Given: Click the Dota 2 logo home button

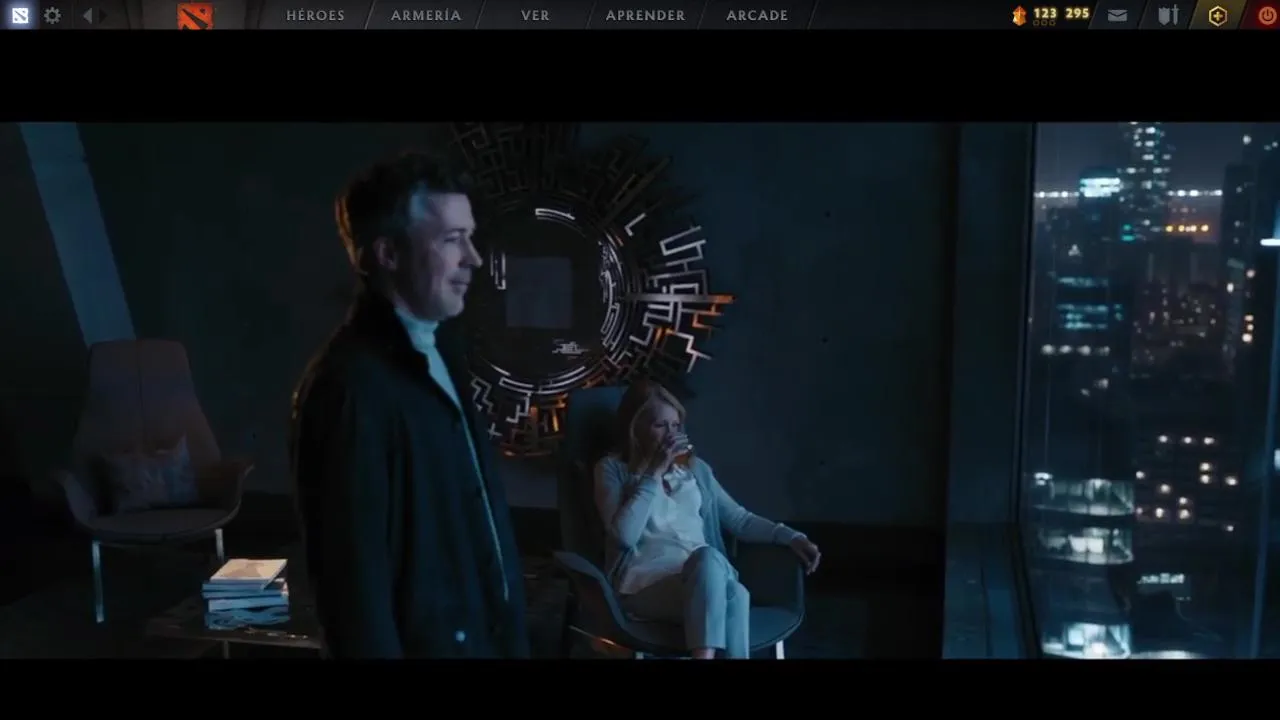Looking at the screenshot, I should [x=195, y=15].
